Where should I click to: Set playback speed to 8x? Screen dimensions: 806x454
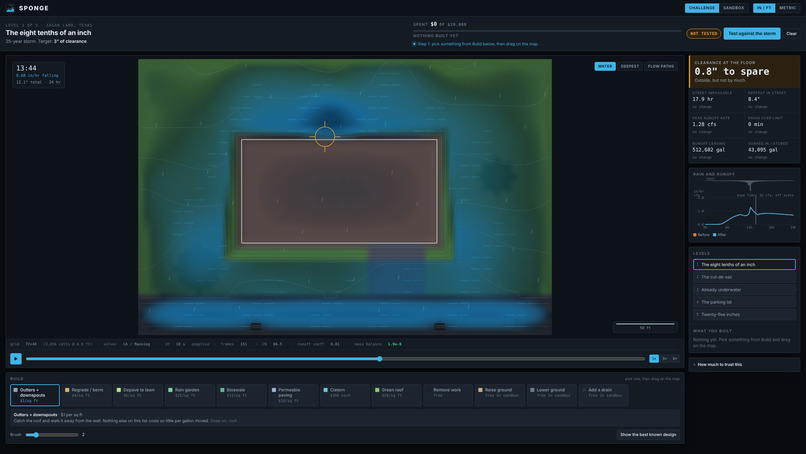675,359
